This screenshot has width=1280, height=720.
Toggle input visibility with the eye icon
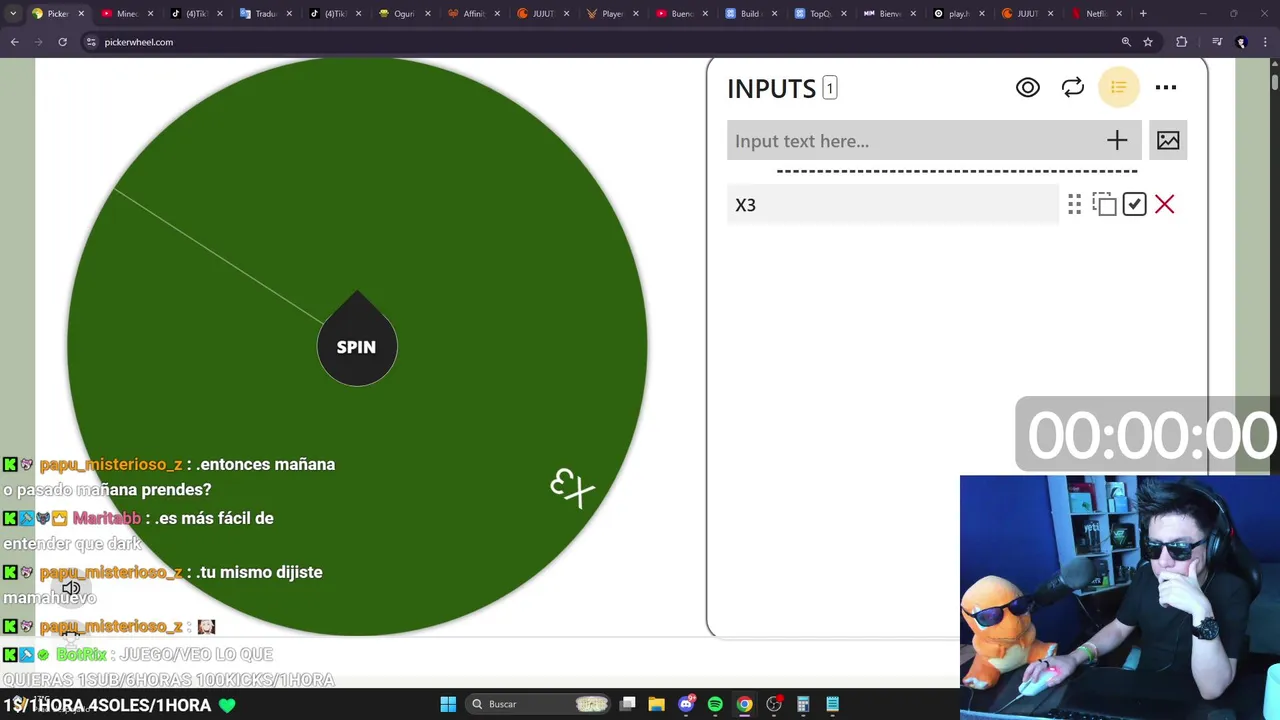point(1027,88)
